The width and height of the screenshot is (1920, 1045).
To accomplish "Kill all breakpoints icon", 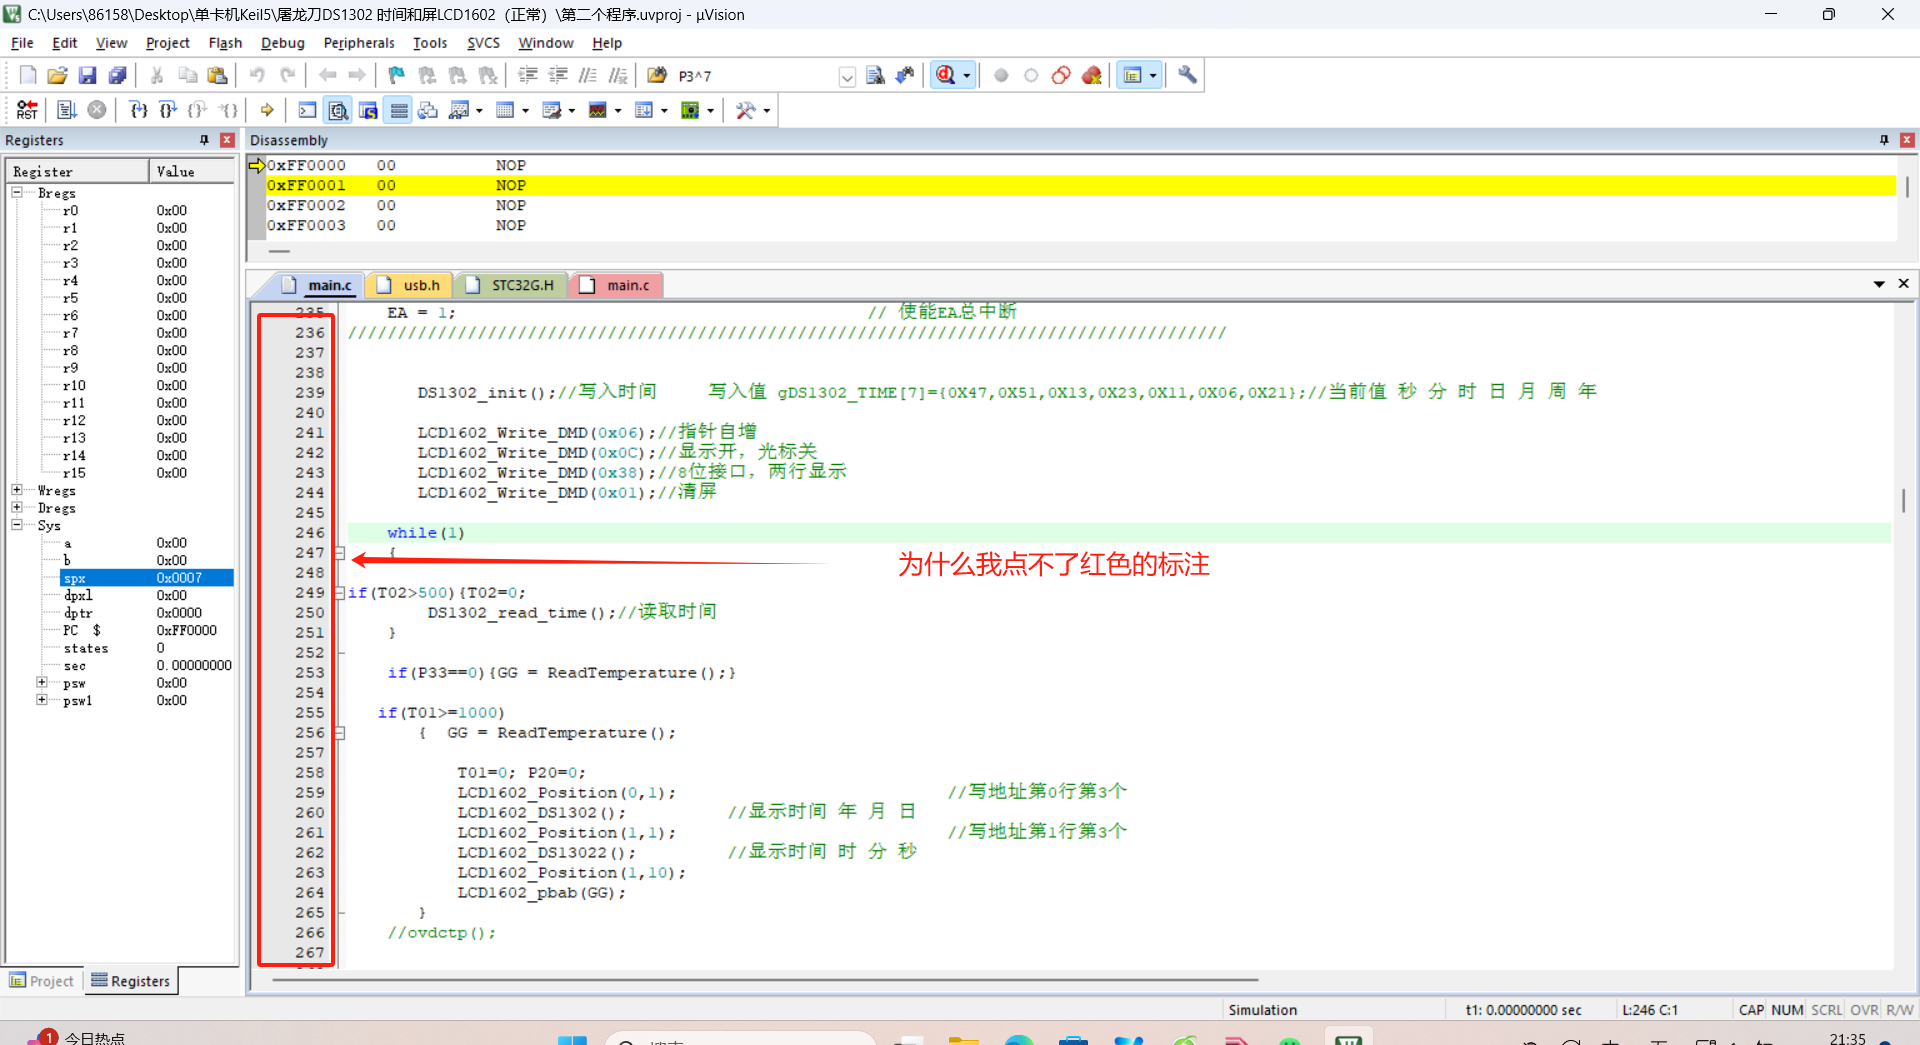I will (1091, 75).
